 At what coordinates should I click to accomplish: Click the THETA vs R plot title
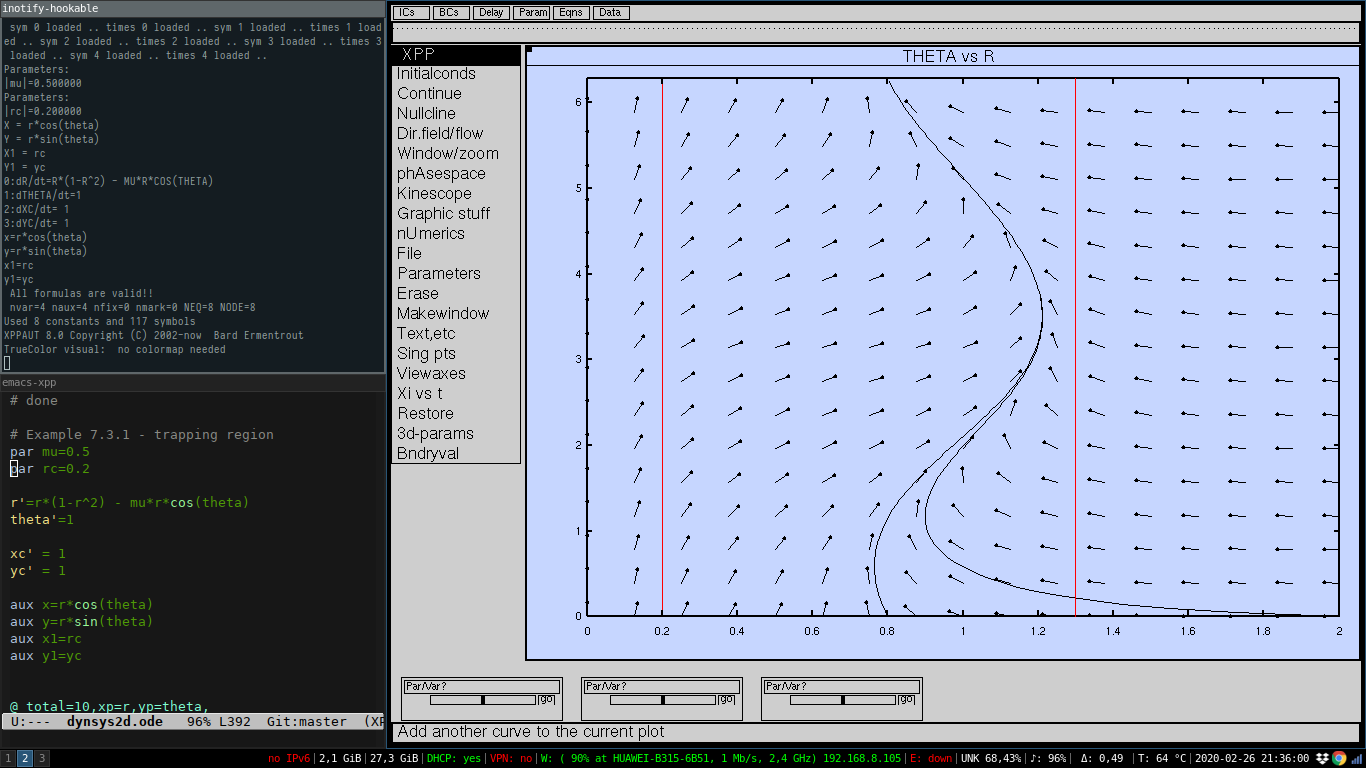[948, 57]
